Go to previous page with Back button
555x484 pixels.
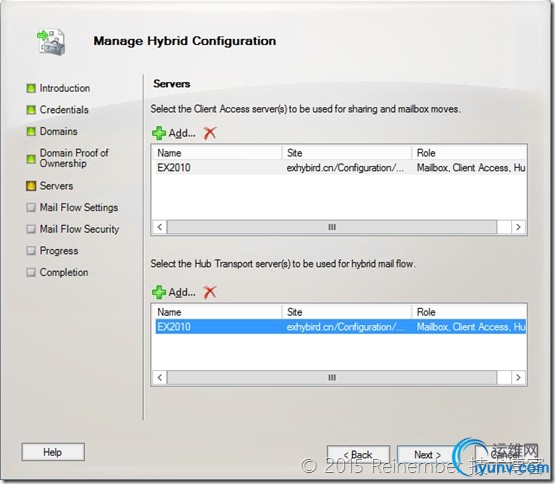(x=358, y=455)
